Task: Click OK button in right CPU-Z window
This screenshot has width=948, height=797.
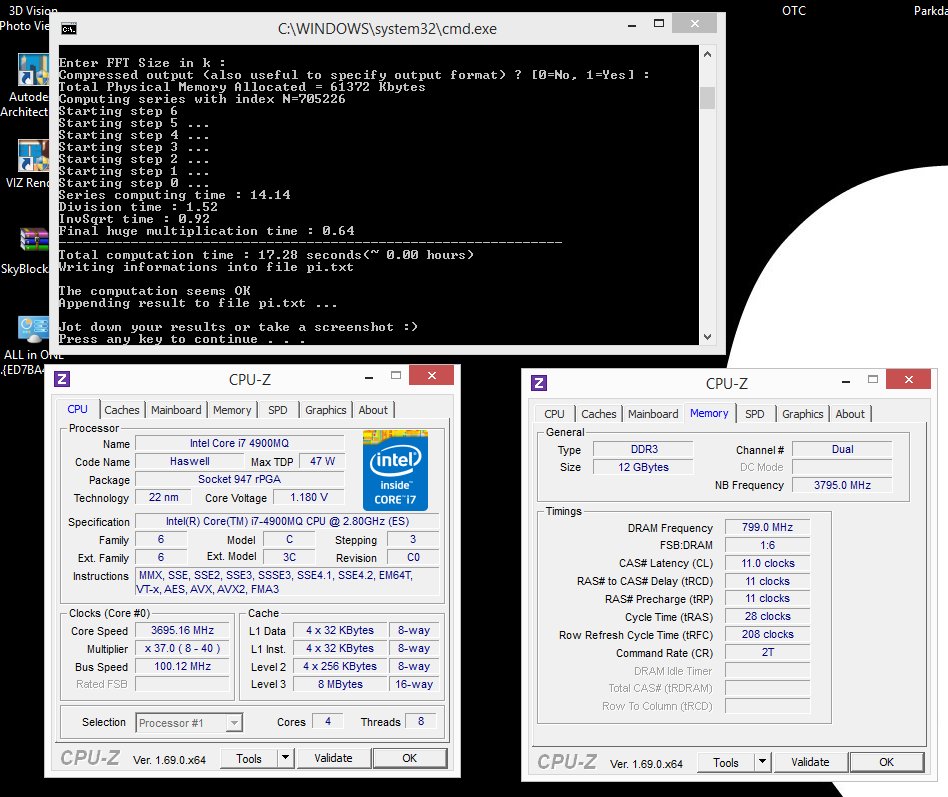Action: tap(886, 763)
